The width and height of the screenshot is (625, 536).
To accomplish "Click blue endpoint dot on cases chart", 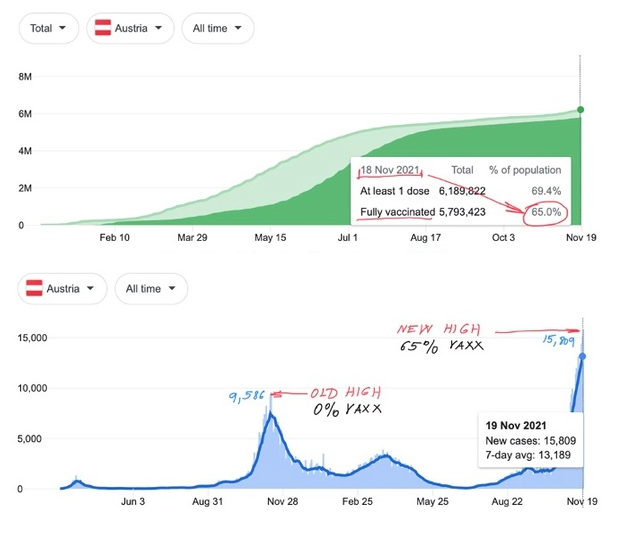I will [x=581, y=356].
